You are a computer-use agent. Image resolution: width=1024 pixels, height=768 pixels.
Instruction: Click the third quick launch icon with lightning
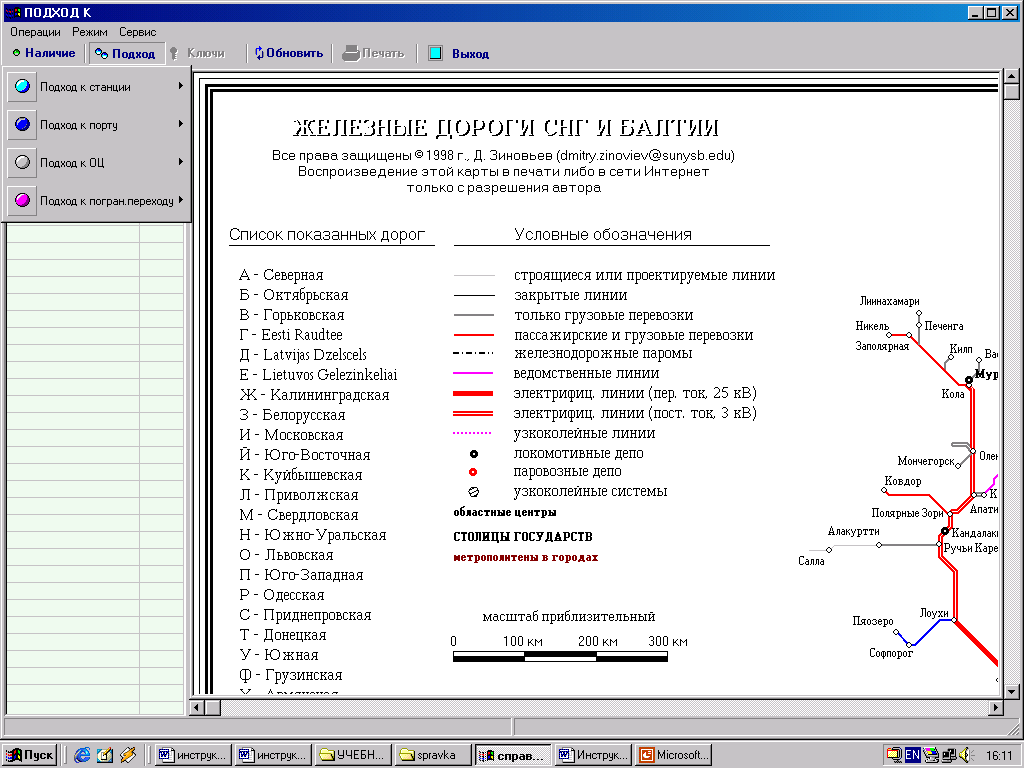pyautogui.click(x=127, y=755)
